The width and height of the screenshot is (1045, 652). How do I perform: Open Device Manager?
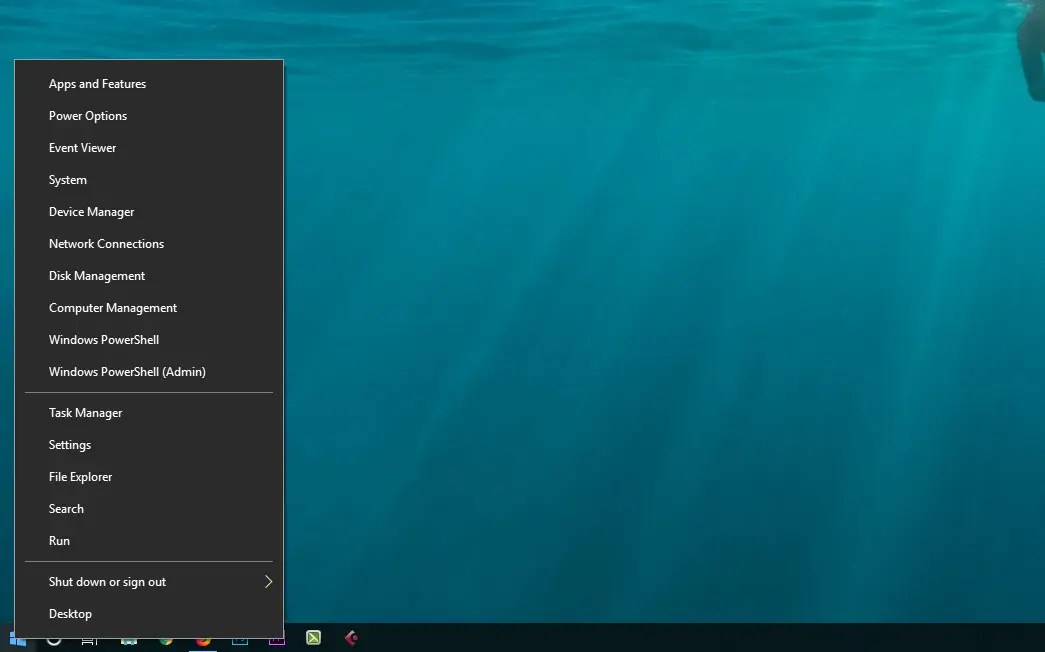91,211
